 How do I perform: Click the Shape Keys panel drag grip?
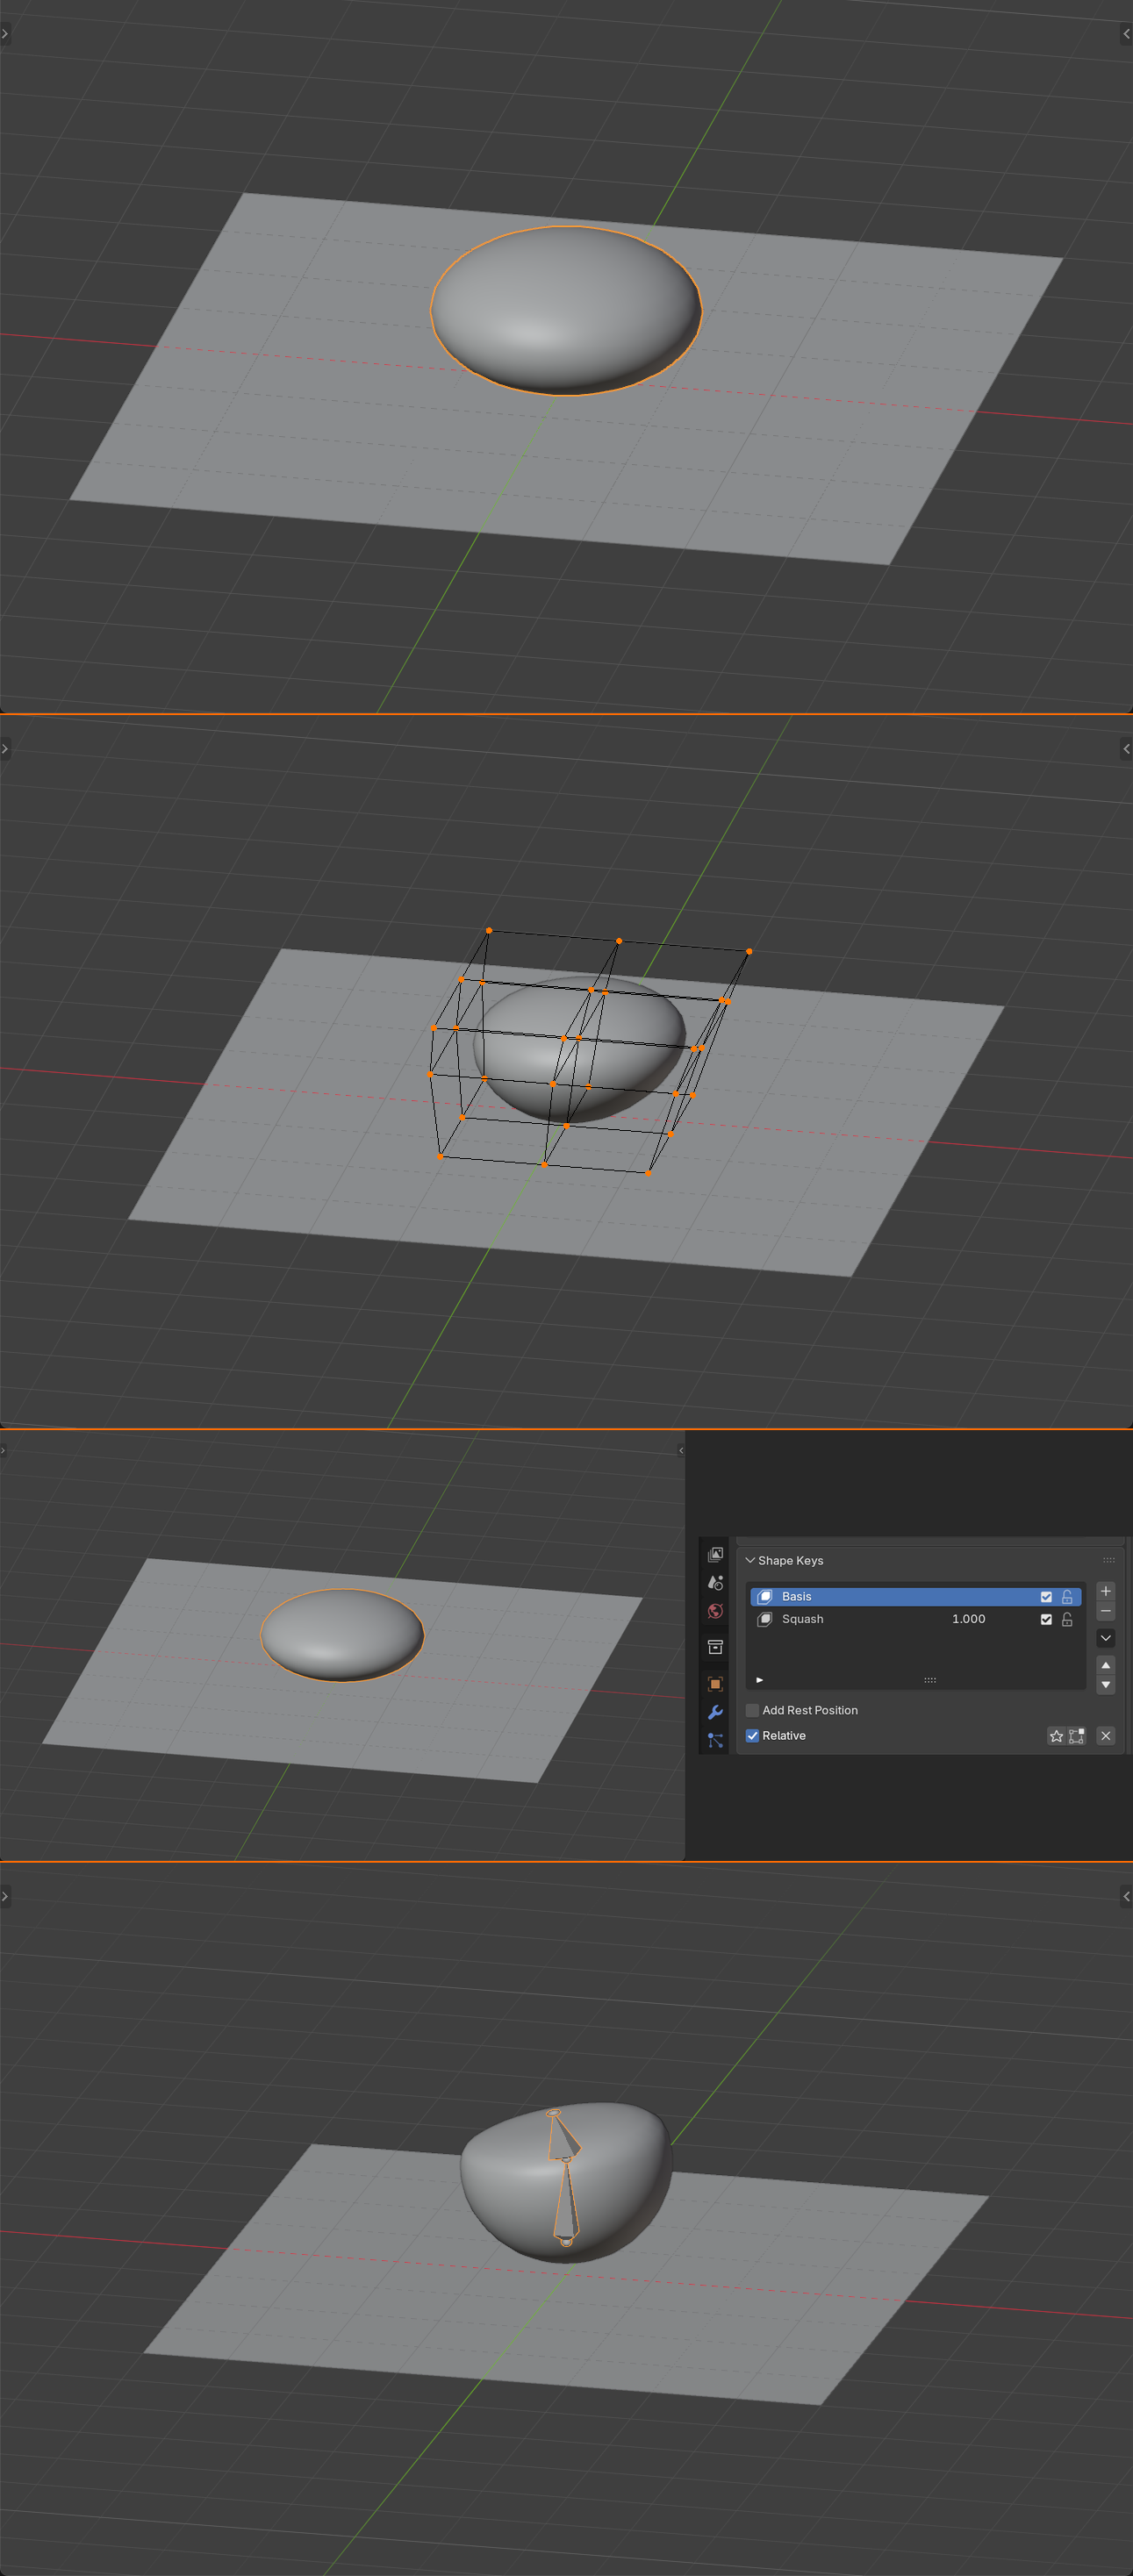pyautogui.click(x=1108, y=1560)
